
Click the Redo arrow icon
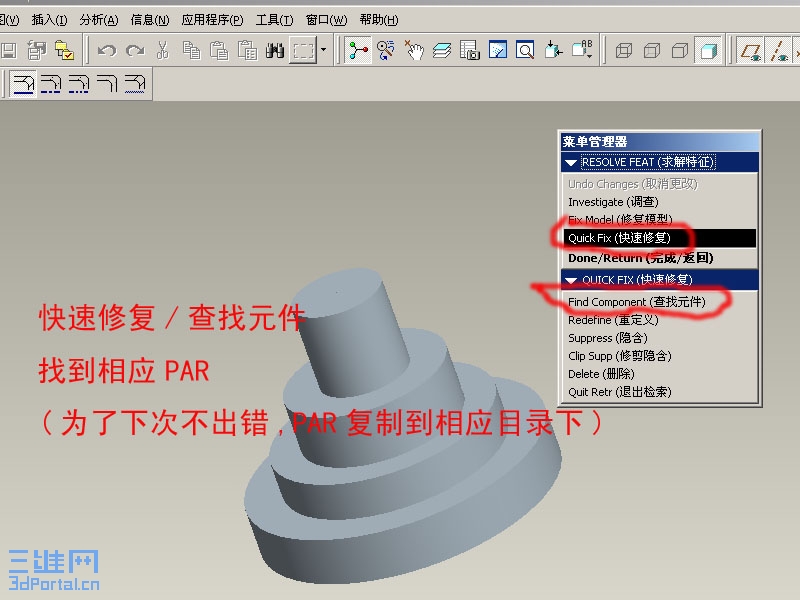pyautogui.click(x=135, y=50)
